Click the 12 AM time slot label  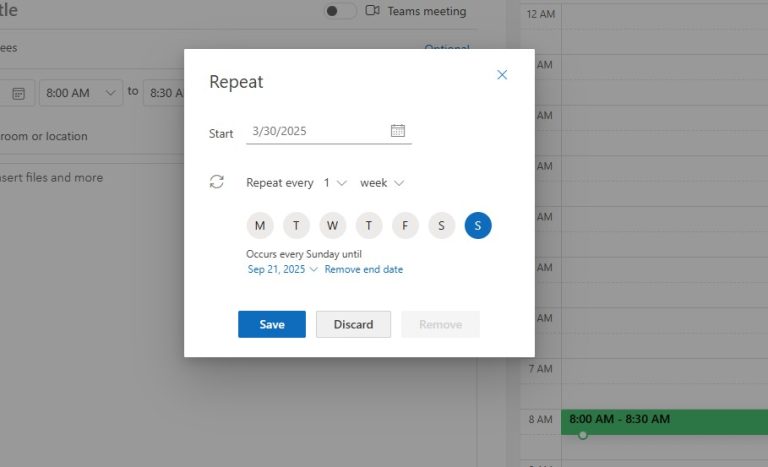pos(541,14)
